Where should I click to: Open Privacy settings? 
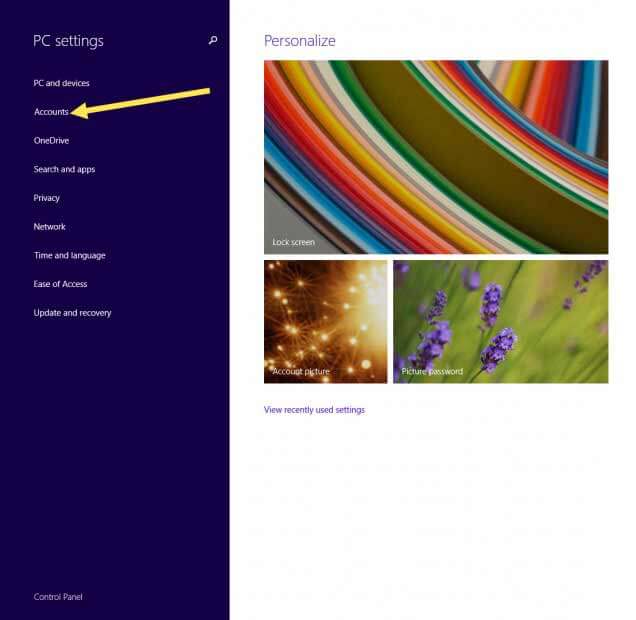pyautogui.click(x=46, y=198)
